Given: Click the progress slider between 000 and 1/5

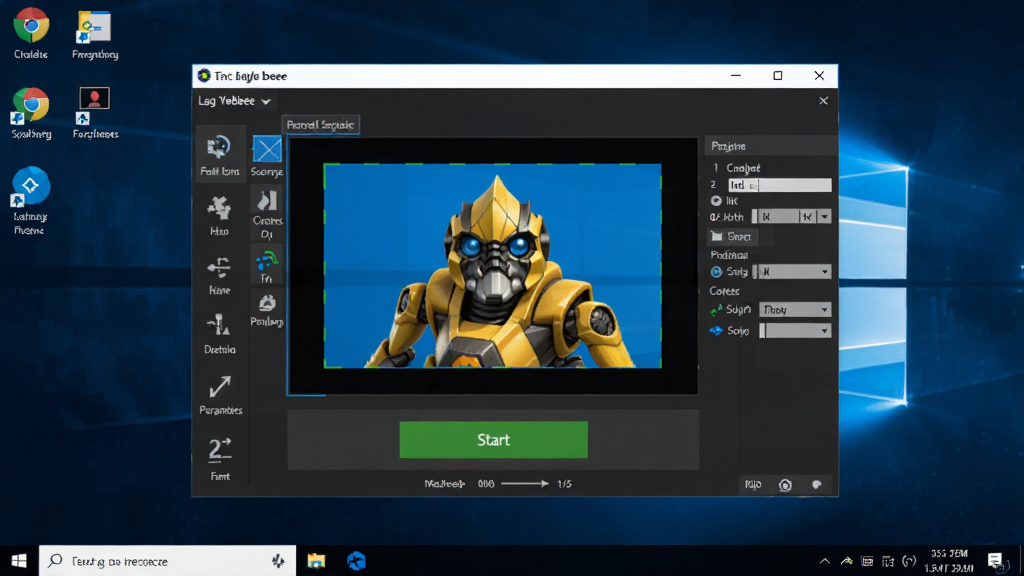Looking at the screenshot, I should pos(524,484).
